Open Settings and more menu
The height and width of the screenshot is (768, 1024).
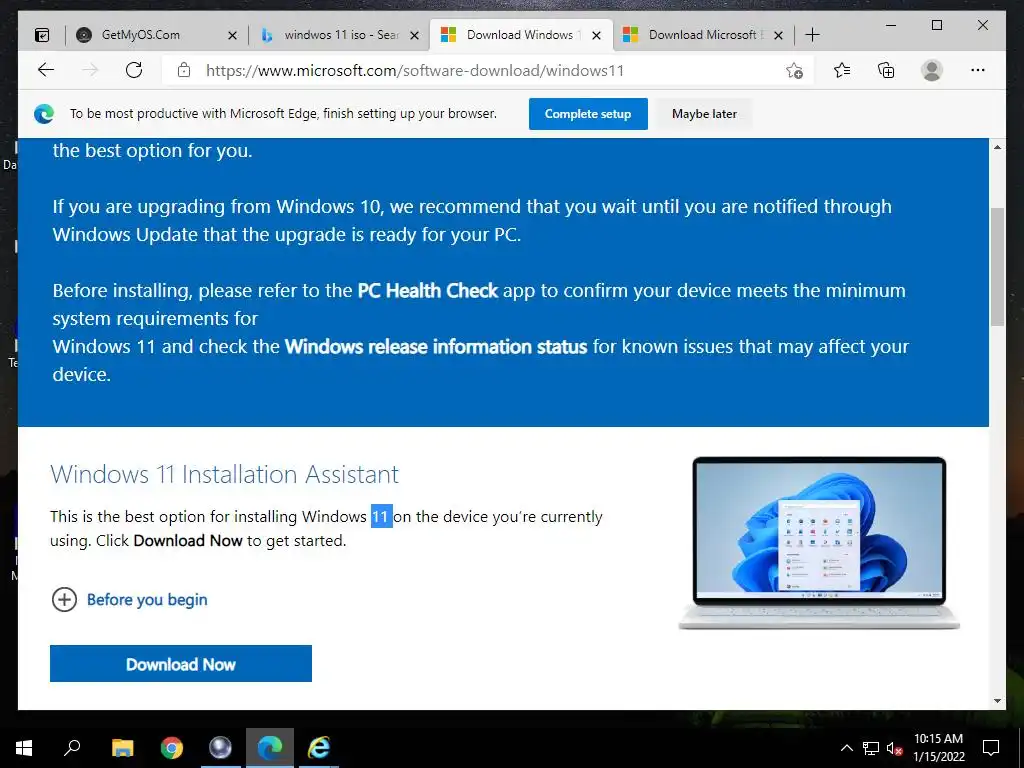pyautogui.click(x=978, y=70)
